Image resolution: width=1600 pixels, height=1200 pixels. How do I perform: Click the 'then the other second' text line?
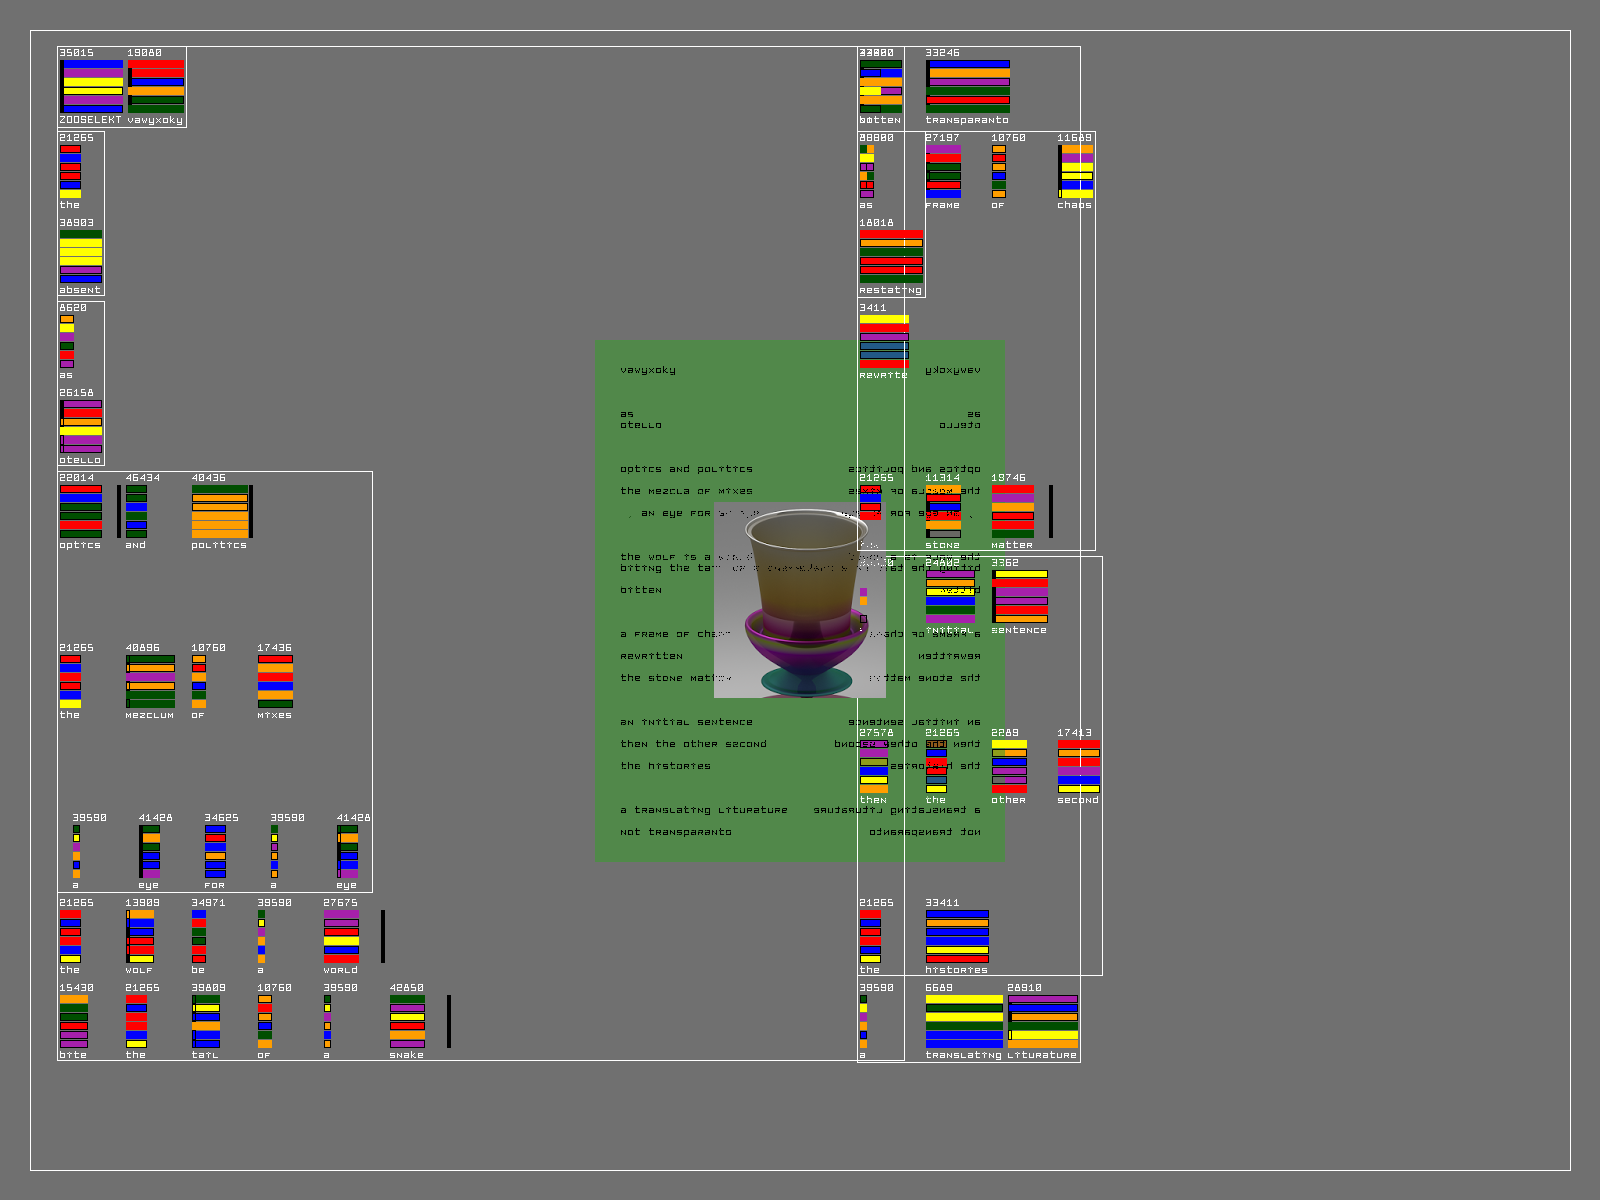point(693,744)
